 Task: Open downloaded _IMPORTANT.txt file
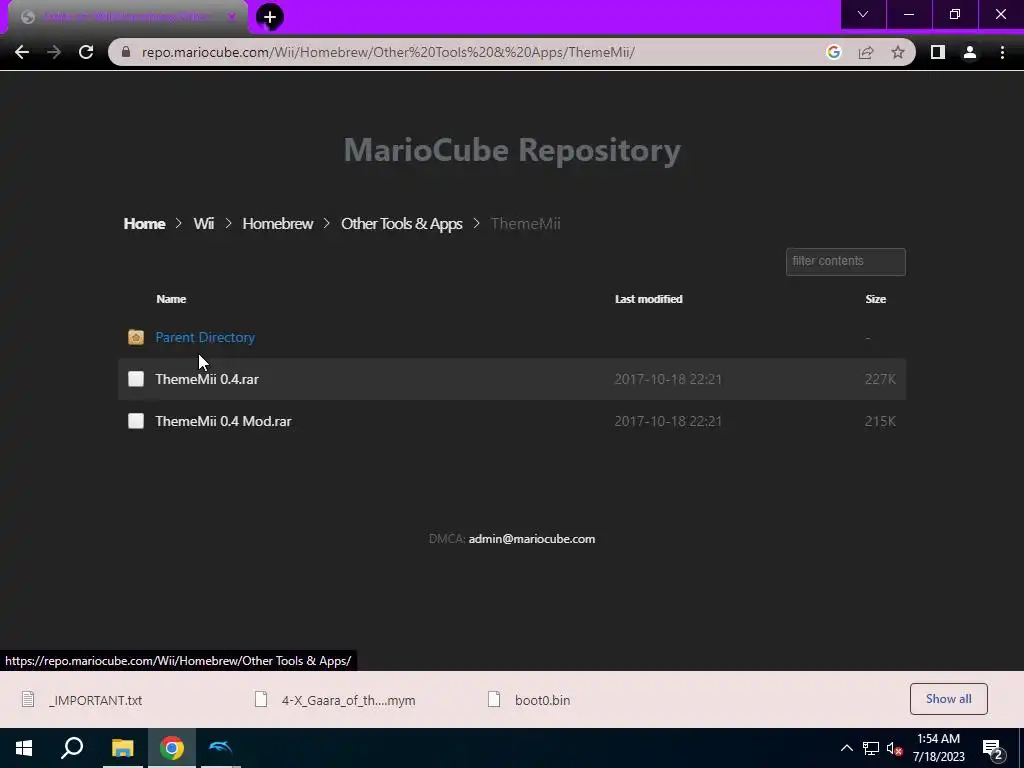pos(95,700)
